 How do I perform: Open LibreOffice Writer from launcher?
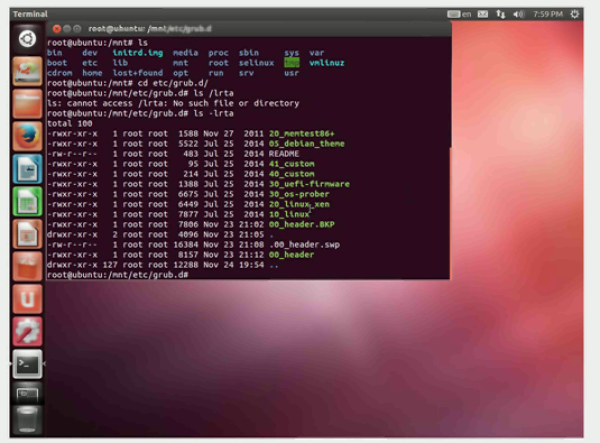coord(26,168)
